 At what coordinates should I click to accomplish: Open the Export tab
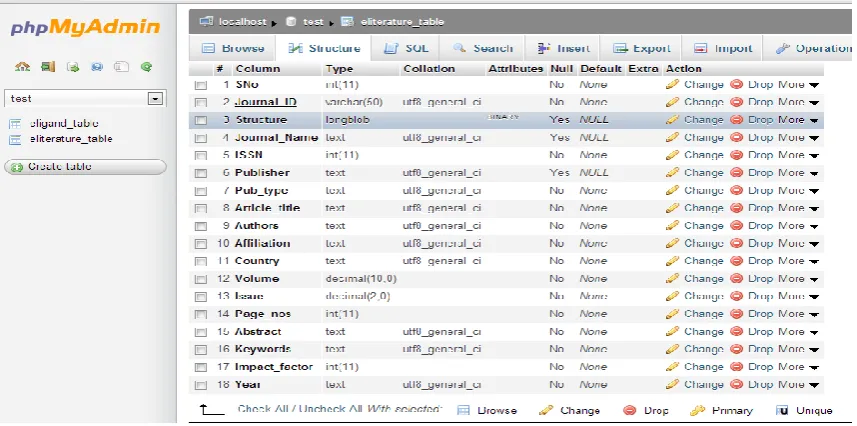click(641, 48)
